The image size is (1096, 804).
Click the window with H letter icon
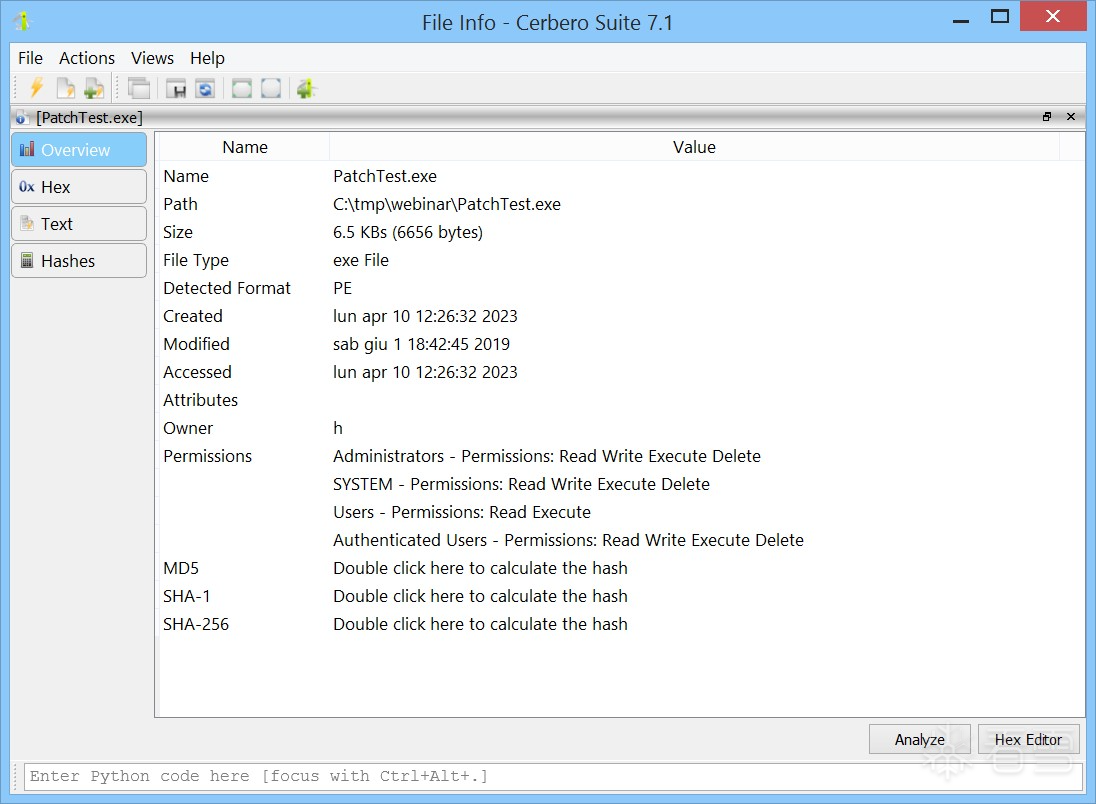coord(176,89)
